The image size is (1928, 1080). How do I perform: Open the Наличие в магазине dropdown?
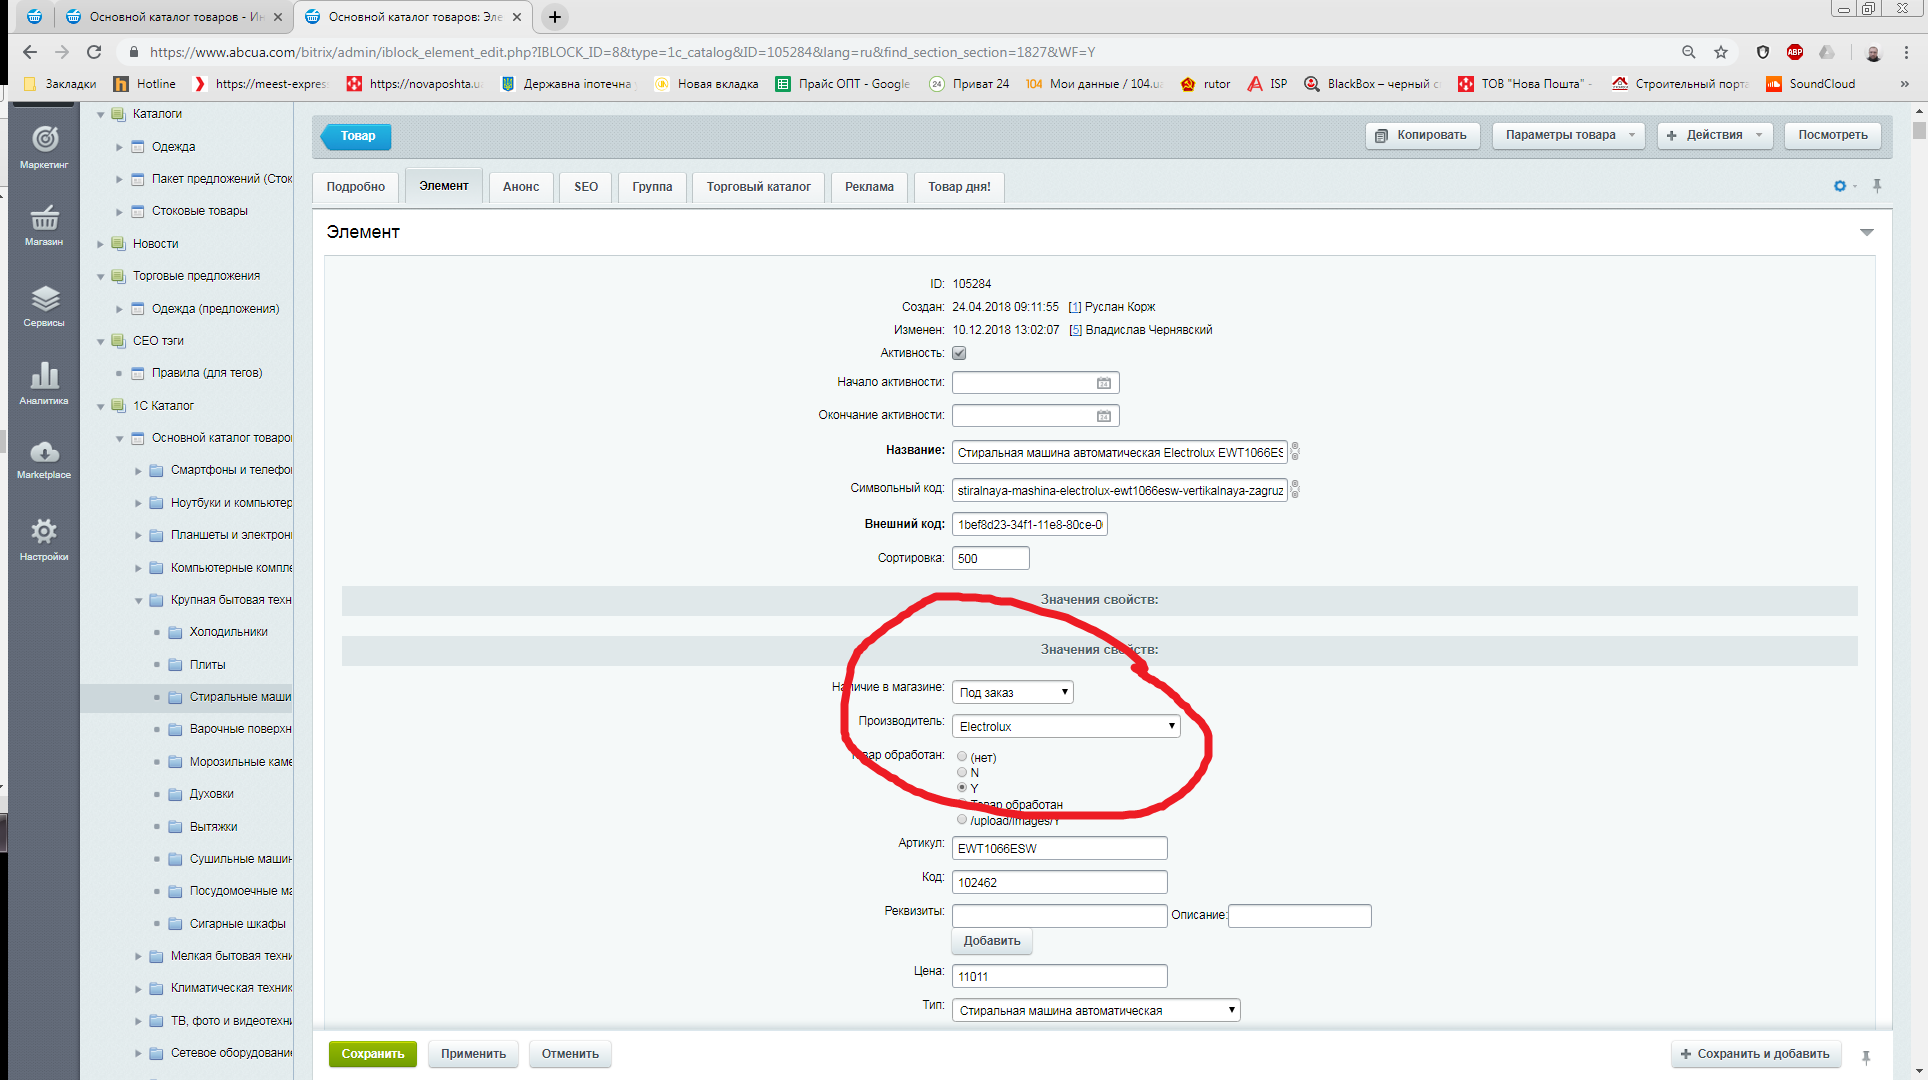(1013, 692)
